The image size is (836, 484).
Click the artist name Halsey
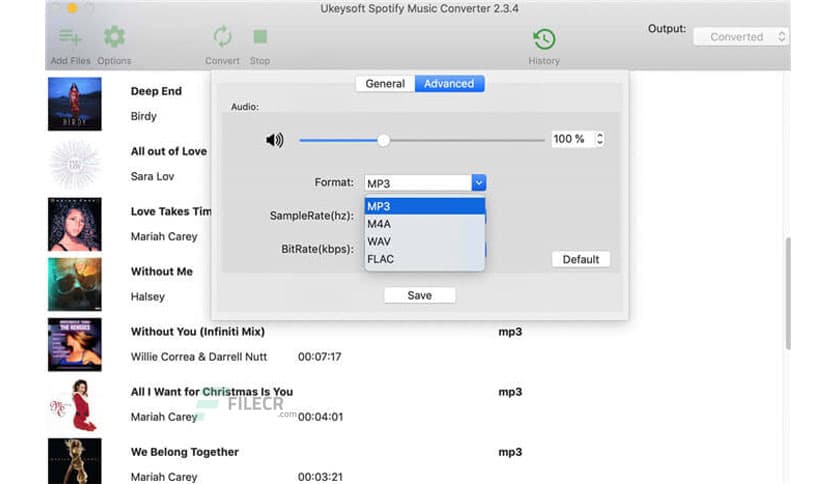pos(148,297)
